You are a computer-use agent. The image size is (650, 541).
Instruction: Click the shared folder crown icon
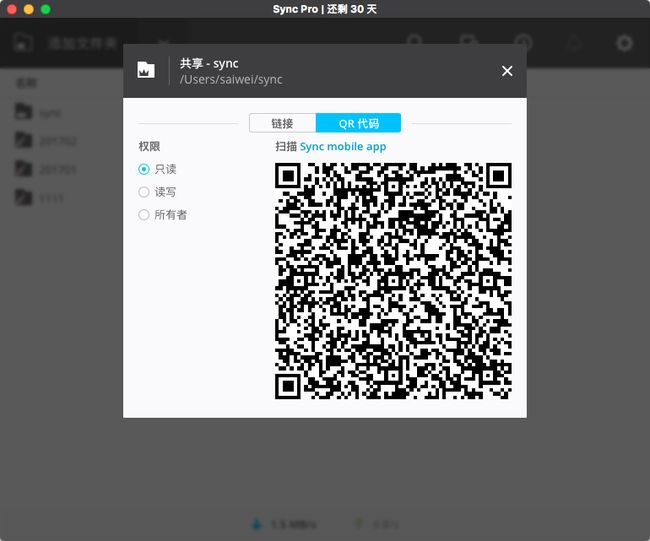146,70
